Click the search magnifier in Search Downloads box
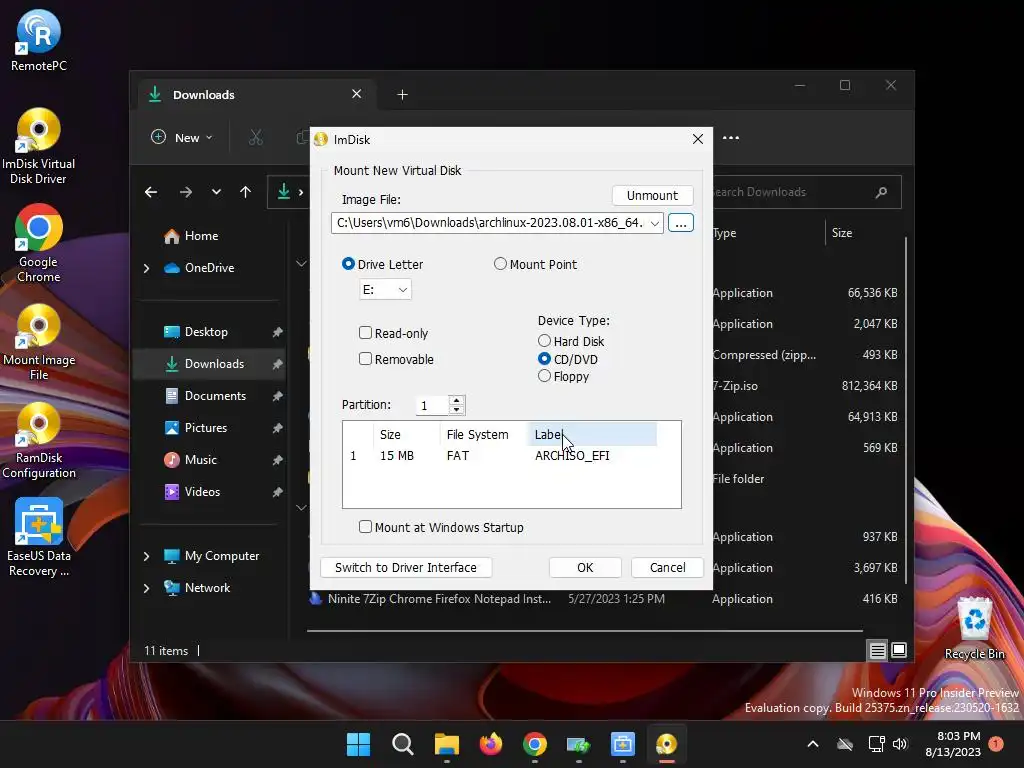This screenshot has width=1024, height=768. tap(881, 192)
